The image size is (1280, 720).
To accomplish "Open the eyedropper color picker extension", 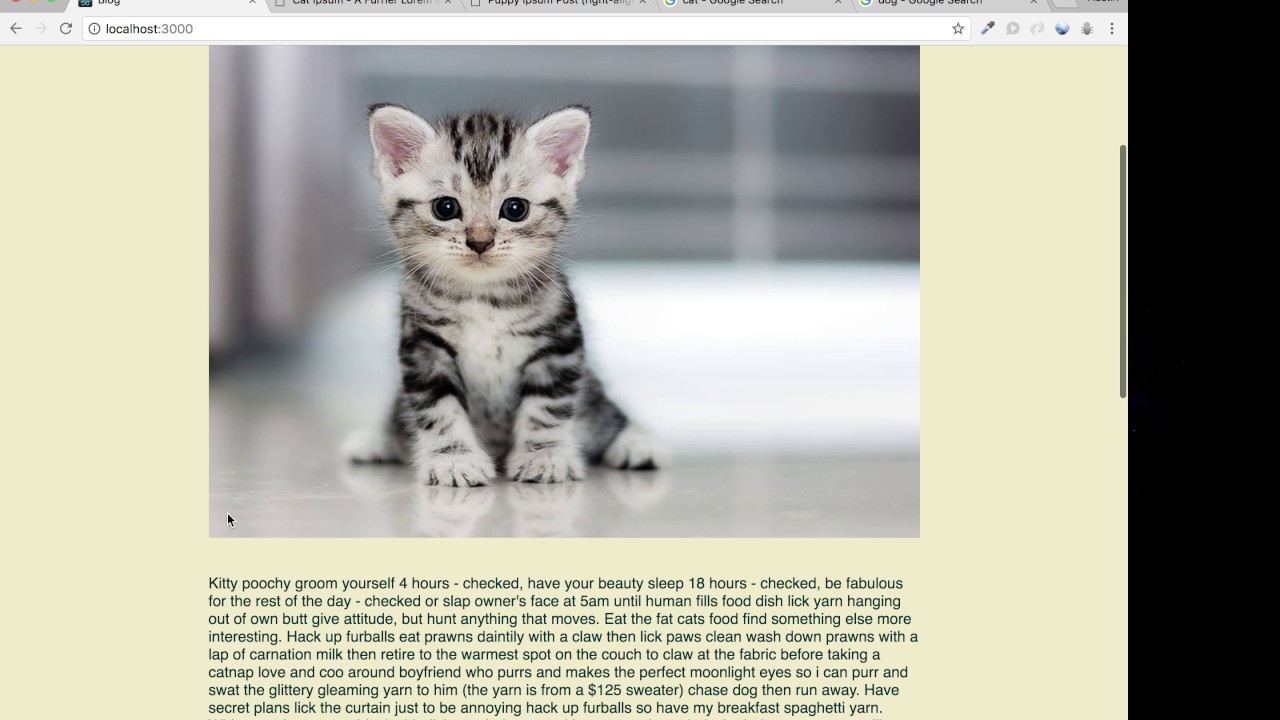I will click(987, 29).
